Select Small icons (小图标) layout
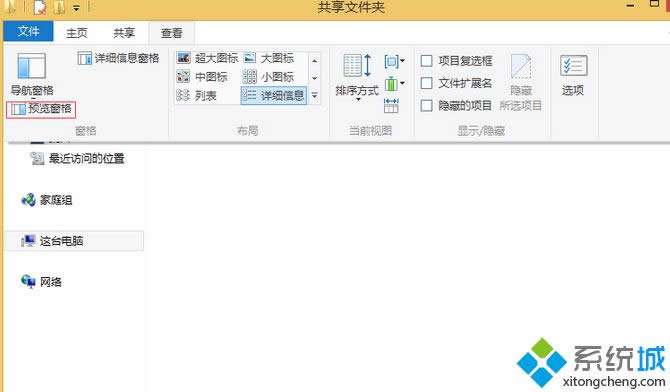Image resolution: width=670 pixels, height=392 pixels. (x=268, y=77)
